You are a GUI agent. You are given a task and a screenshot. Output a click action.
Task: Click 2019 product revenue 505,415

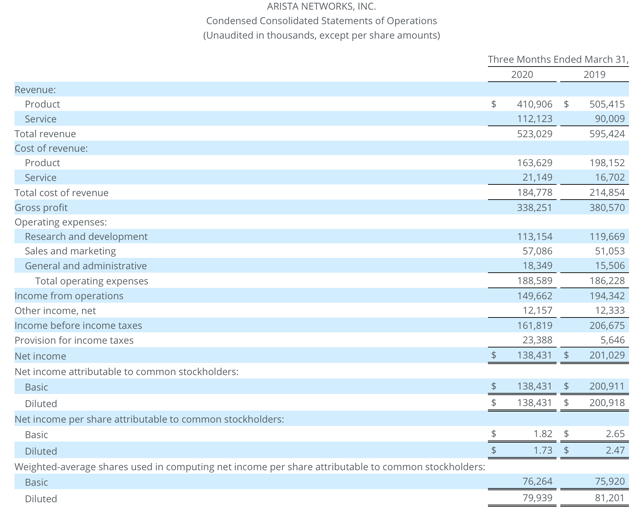coord(607,104)
